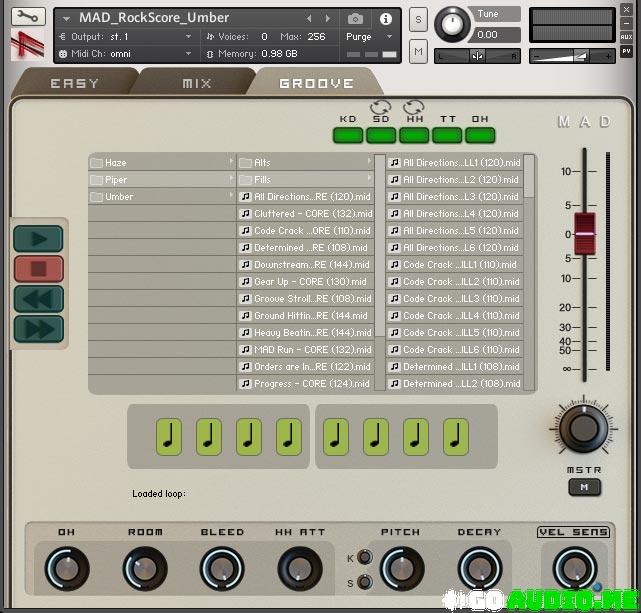The image size is (641, 613).
Task: Click the red master volume fader
Action: click(x=584, y=232)
